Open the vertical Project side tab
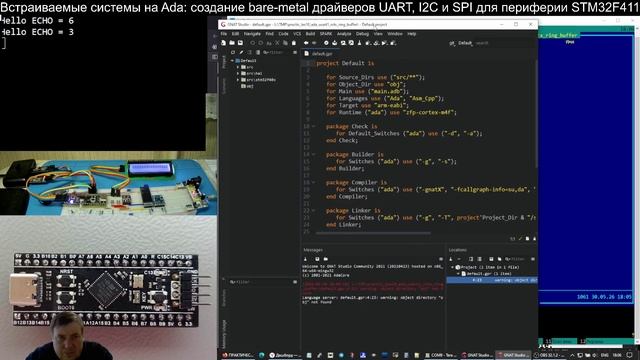This screenshot has height=360, width=640. [x=224, y=62]
